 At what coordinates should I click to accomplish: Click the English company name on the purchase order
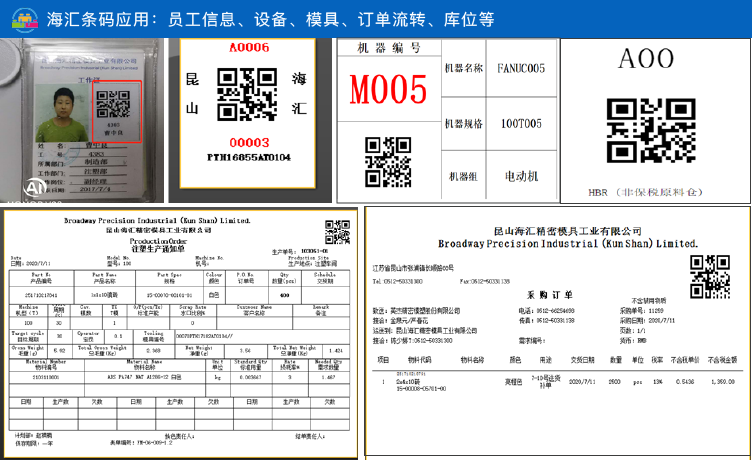[x=568, y=244]
